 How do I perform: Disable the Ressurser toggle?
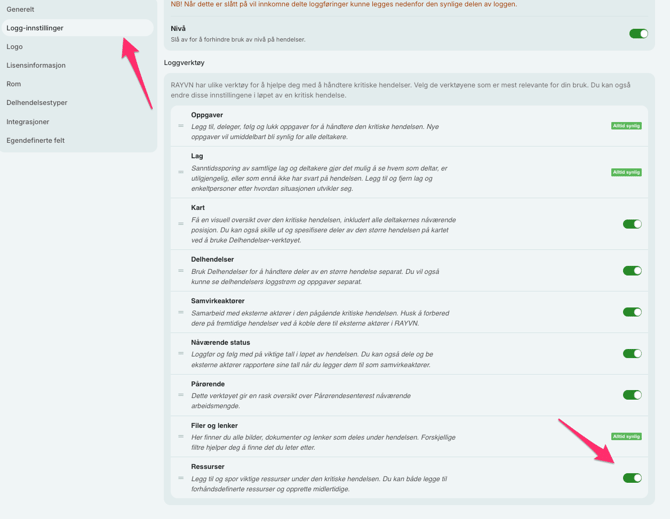pos(632,478)
